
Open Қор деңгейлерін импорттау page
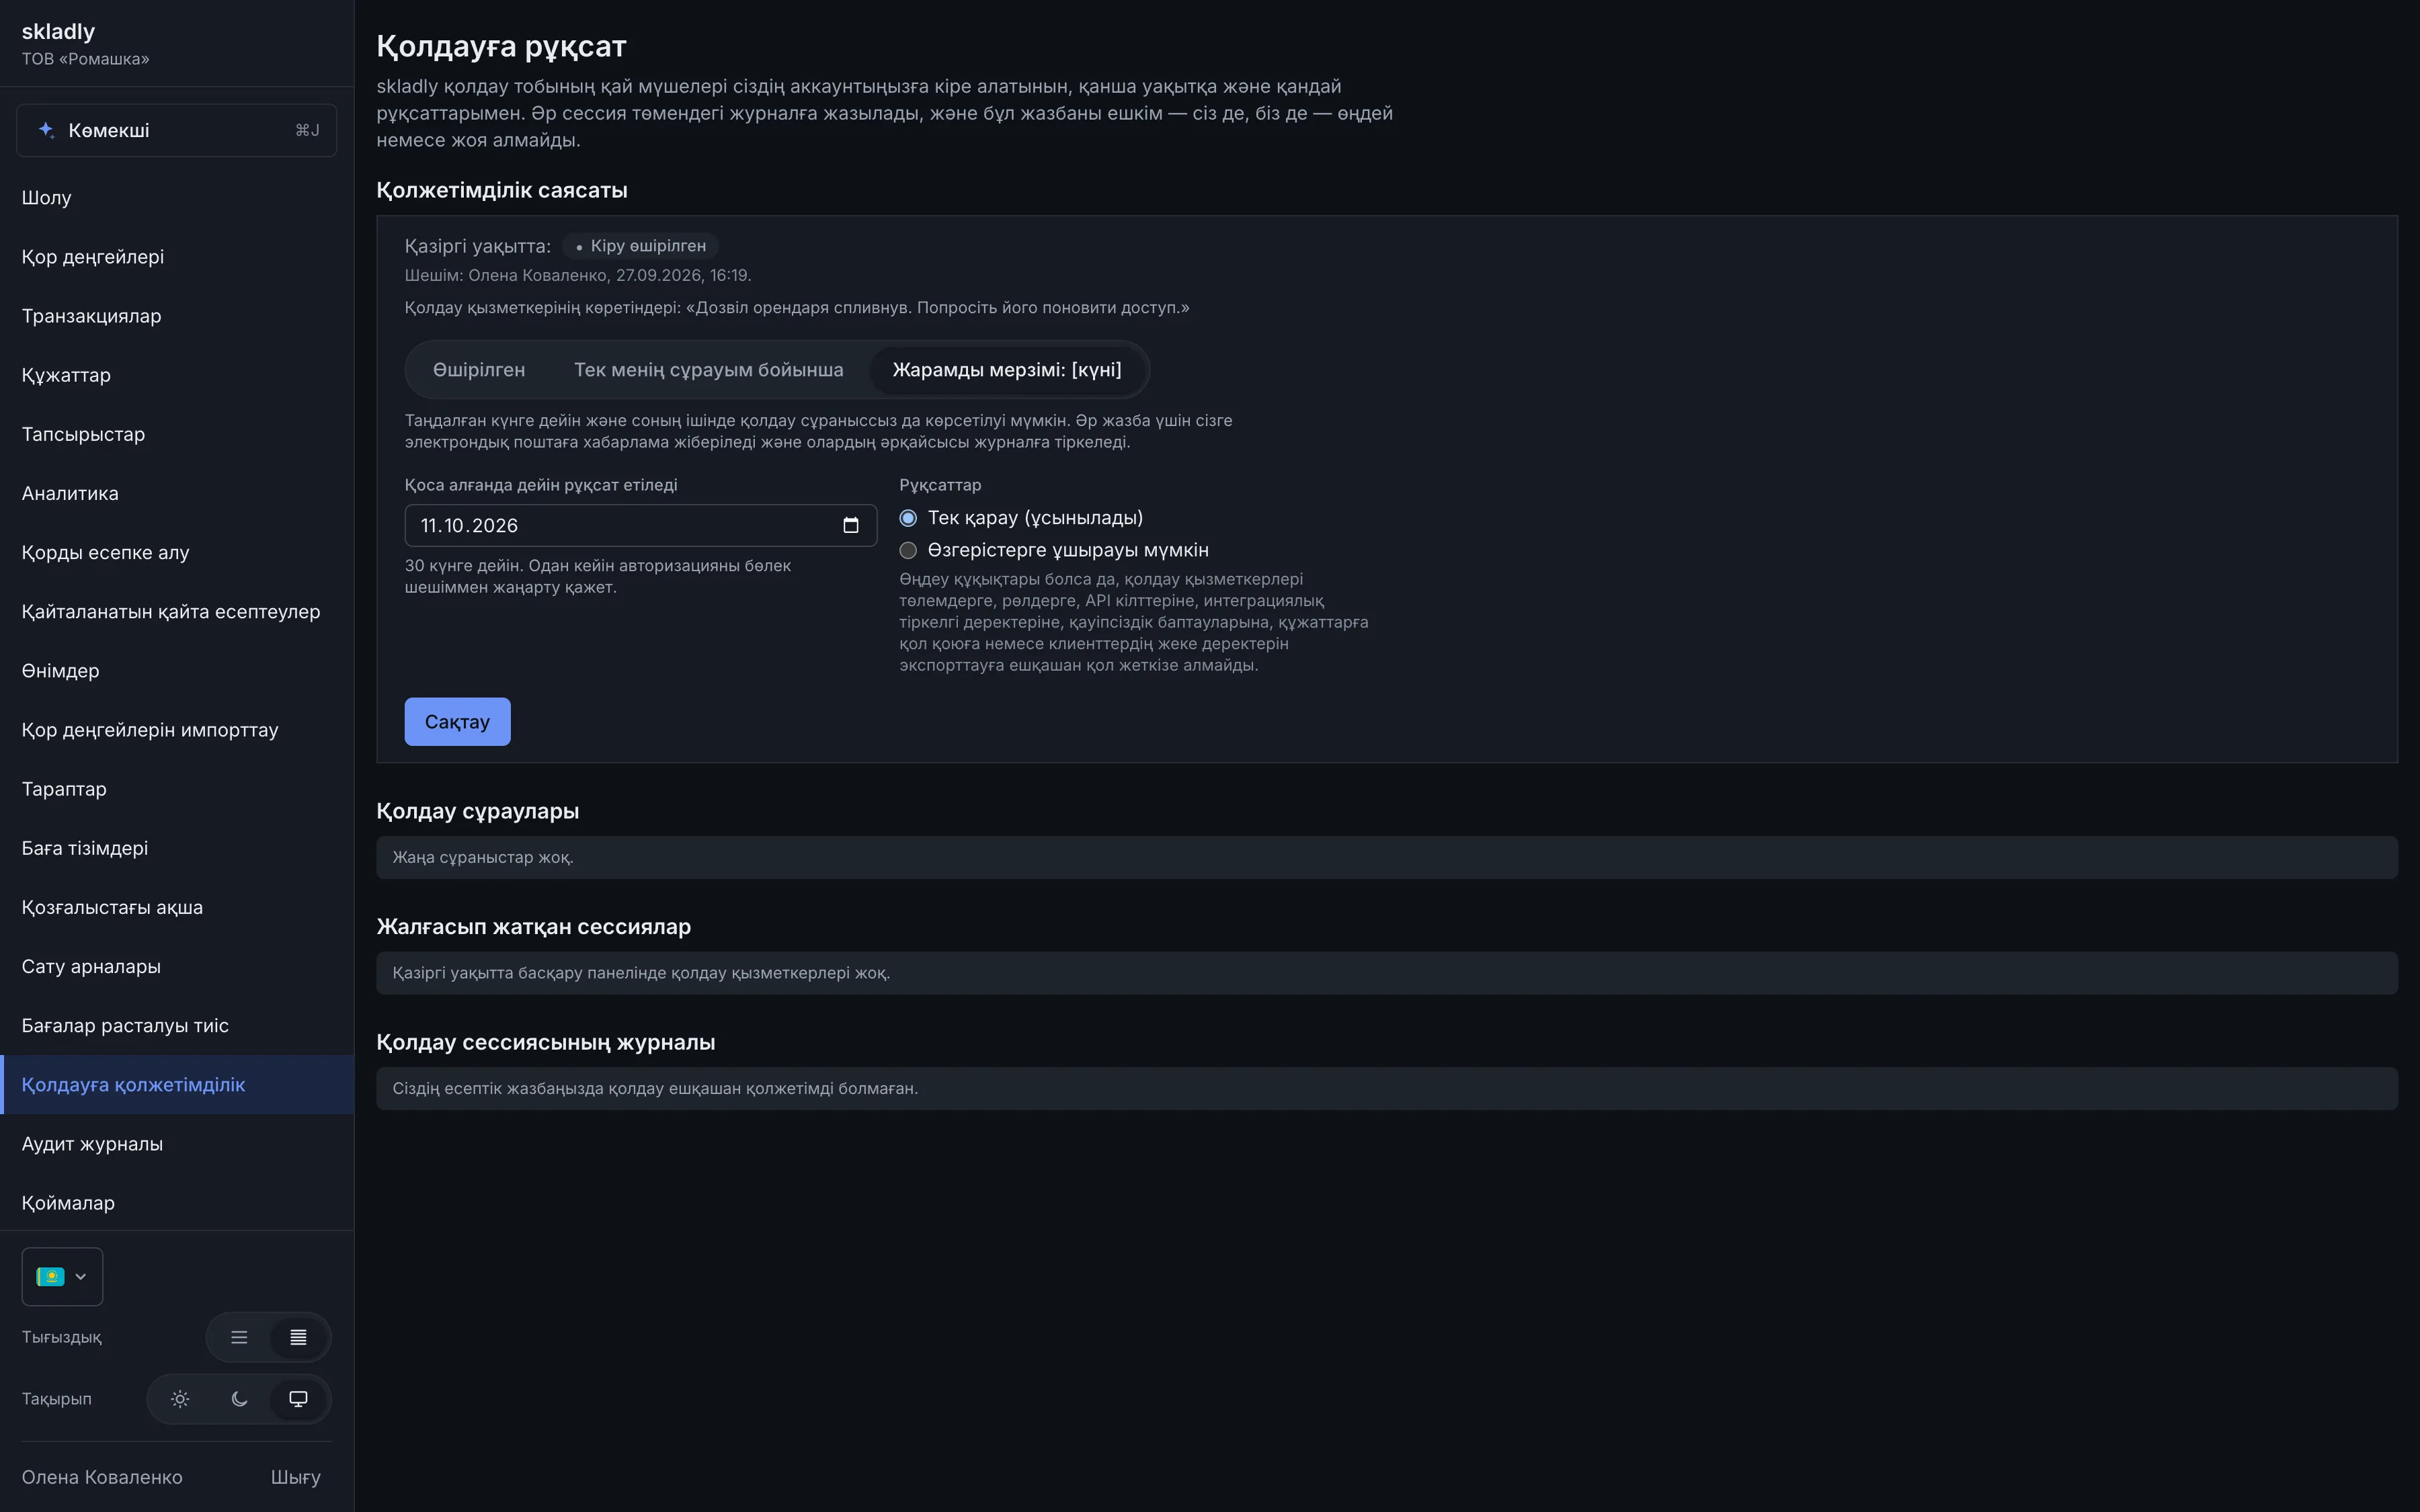click(x=177, y=730)
